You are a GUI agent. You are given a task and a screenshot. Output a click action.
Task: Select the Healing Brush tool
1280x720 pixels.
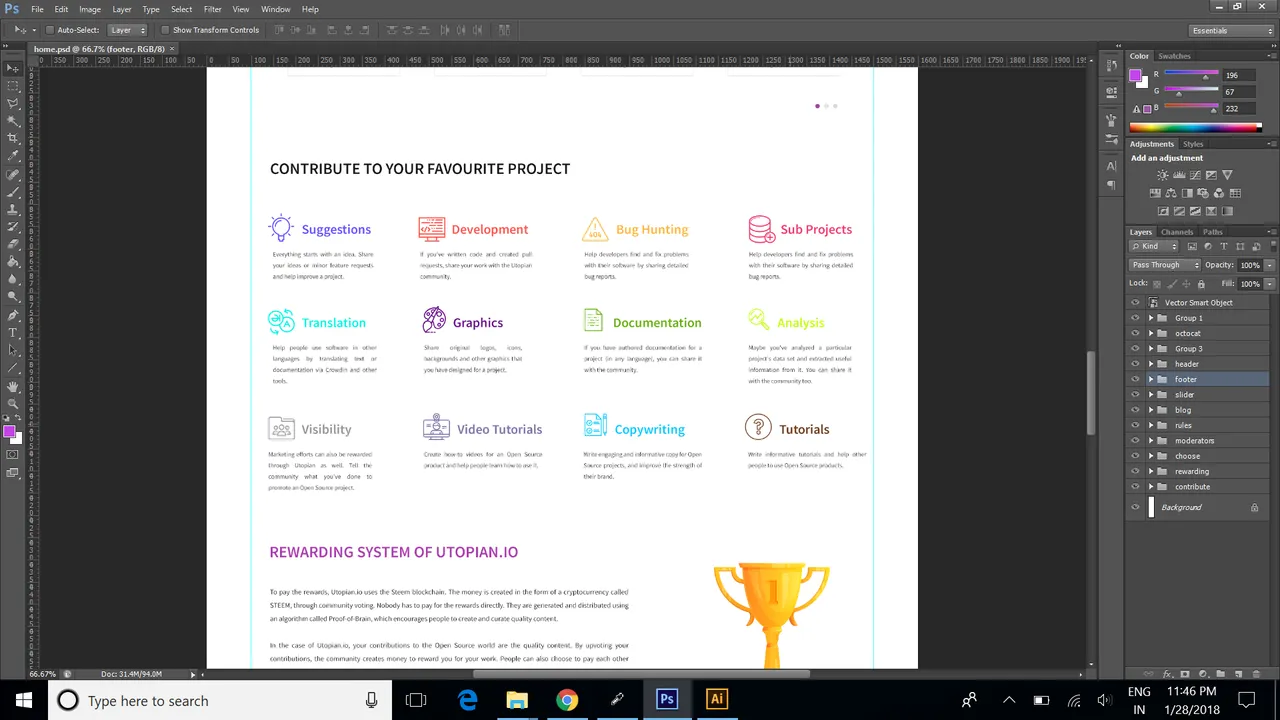12,174
